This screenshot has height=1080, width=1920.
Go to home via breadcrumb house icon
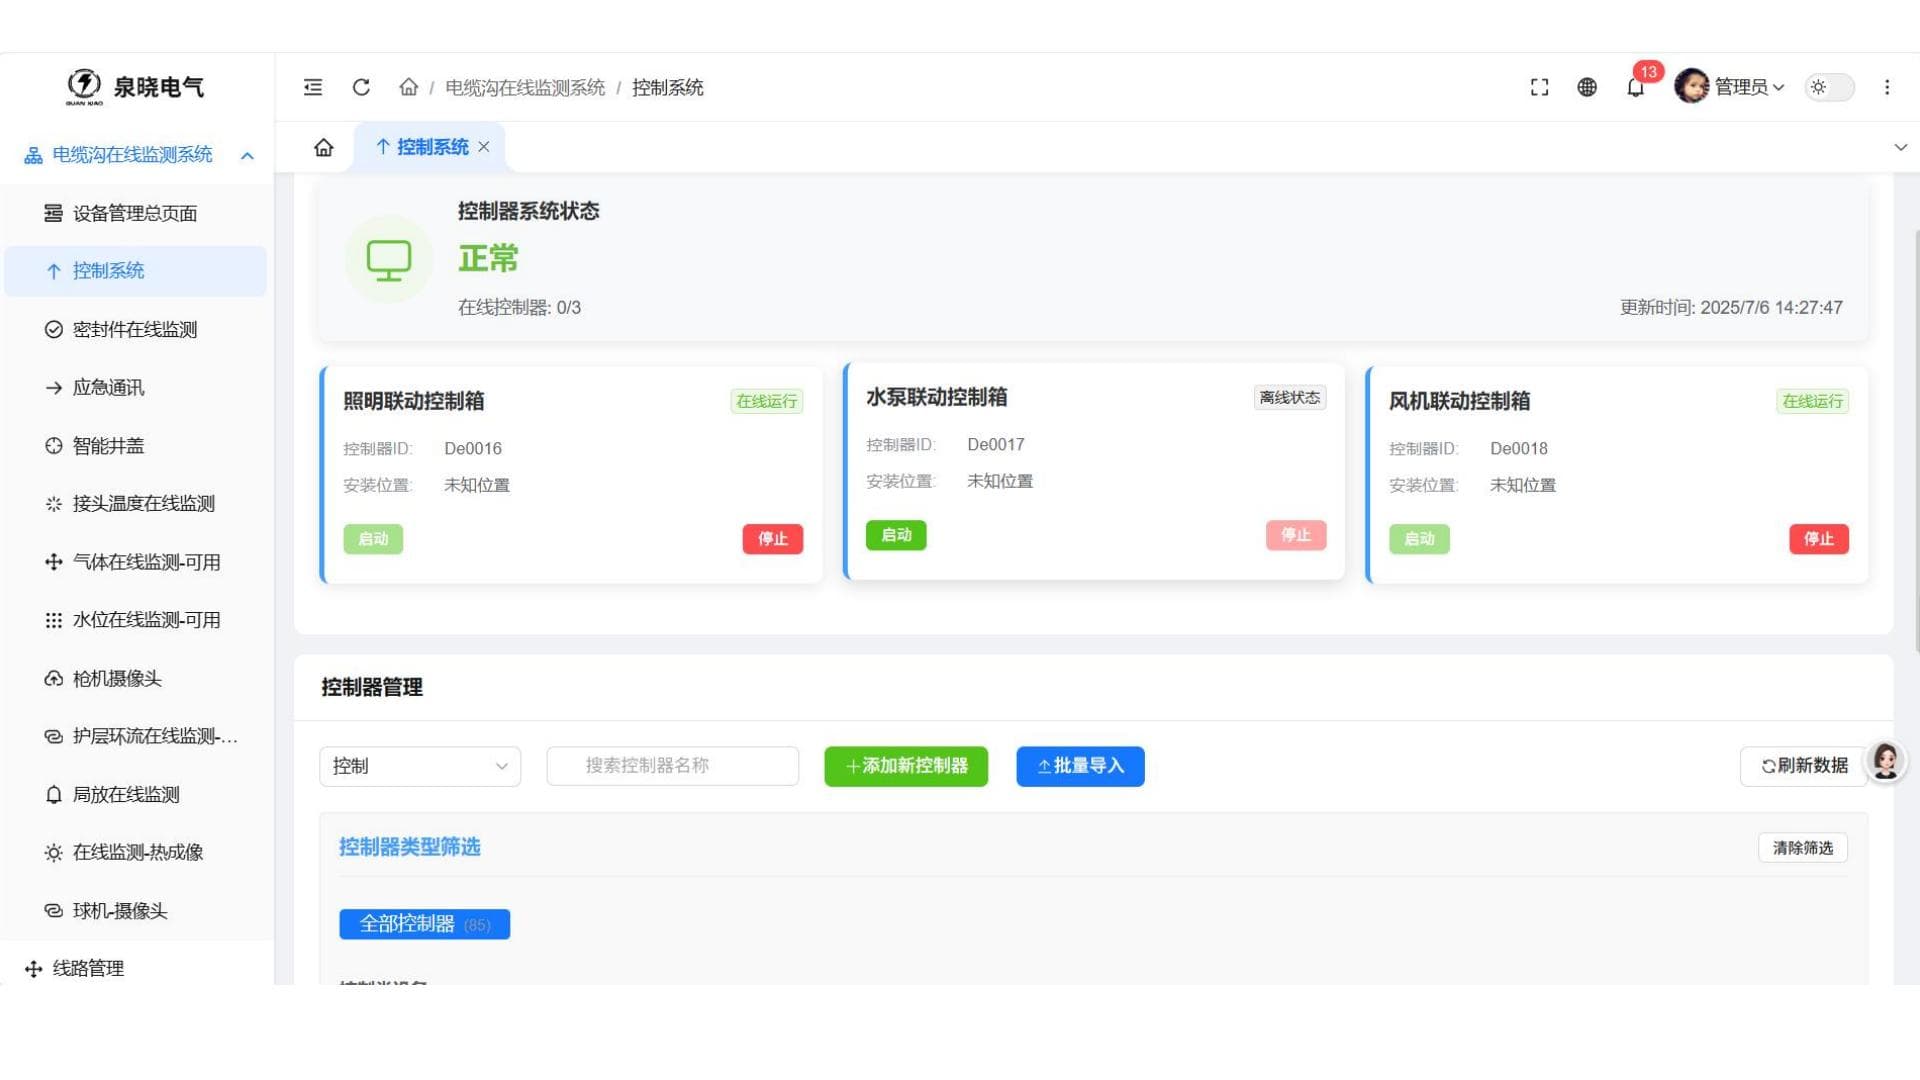coord(408,87)
